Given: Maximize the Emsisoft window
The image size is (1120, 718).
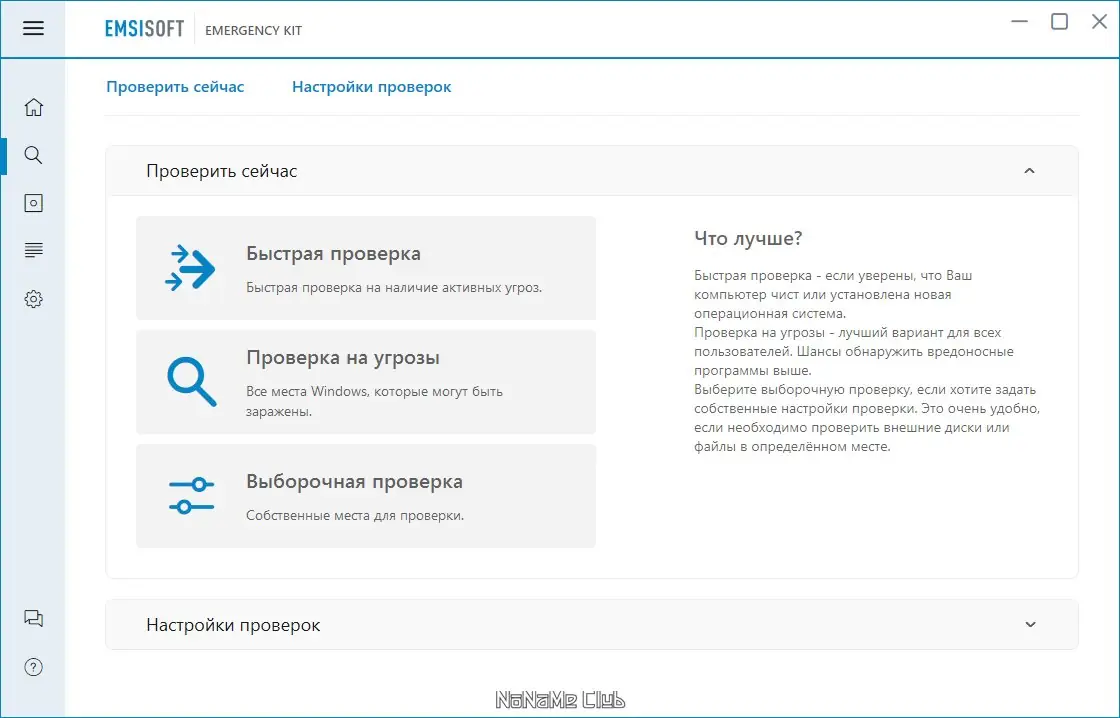Looking at the screenshot, I should pyautogui.click(x=1059, y=21).
